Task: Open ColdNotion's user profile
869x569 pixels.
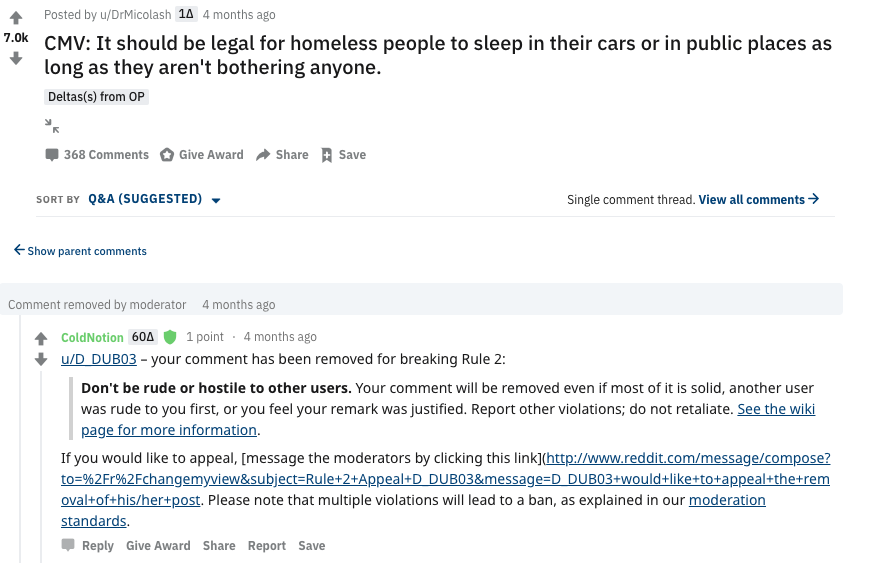Action: tap(92, 337)
